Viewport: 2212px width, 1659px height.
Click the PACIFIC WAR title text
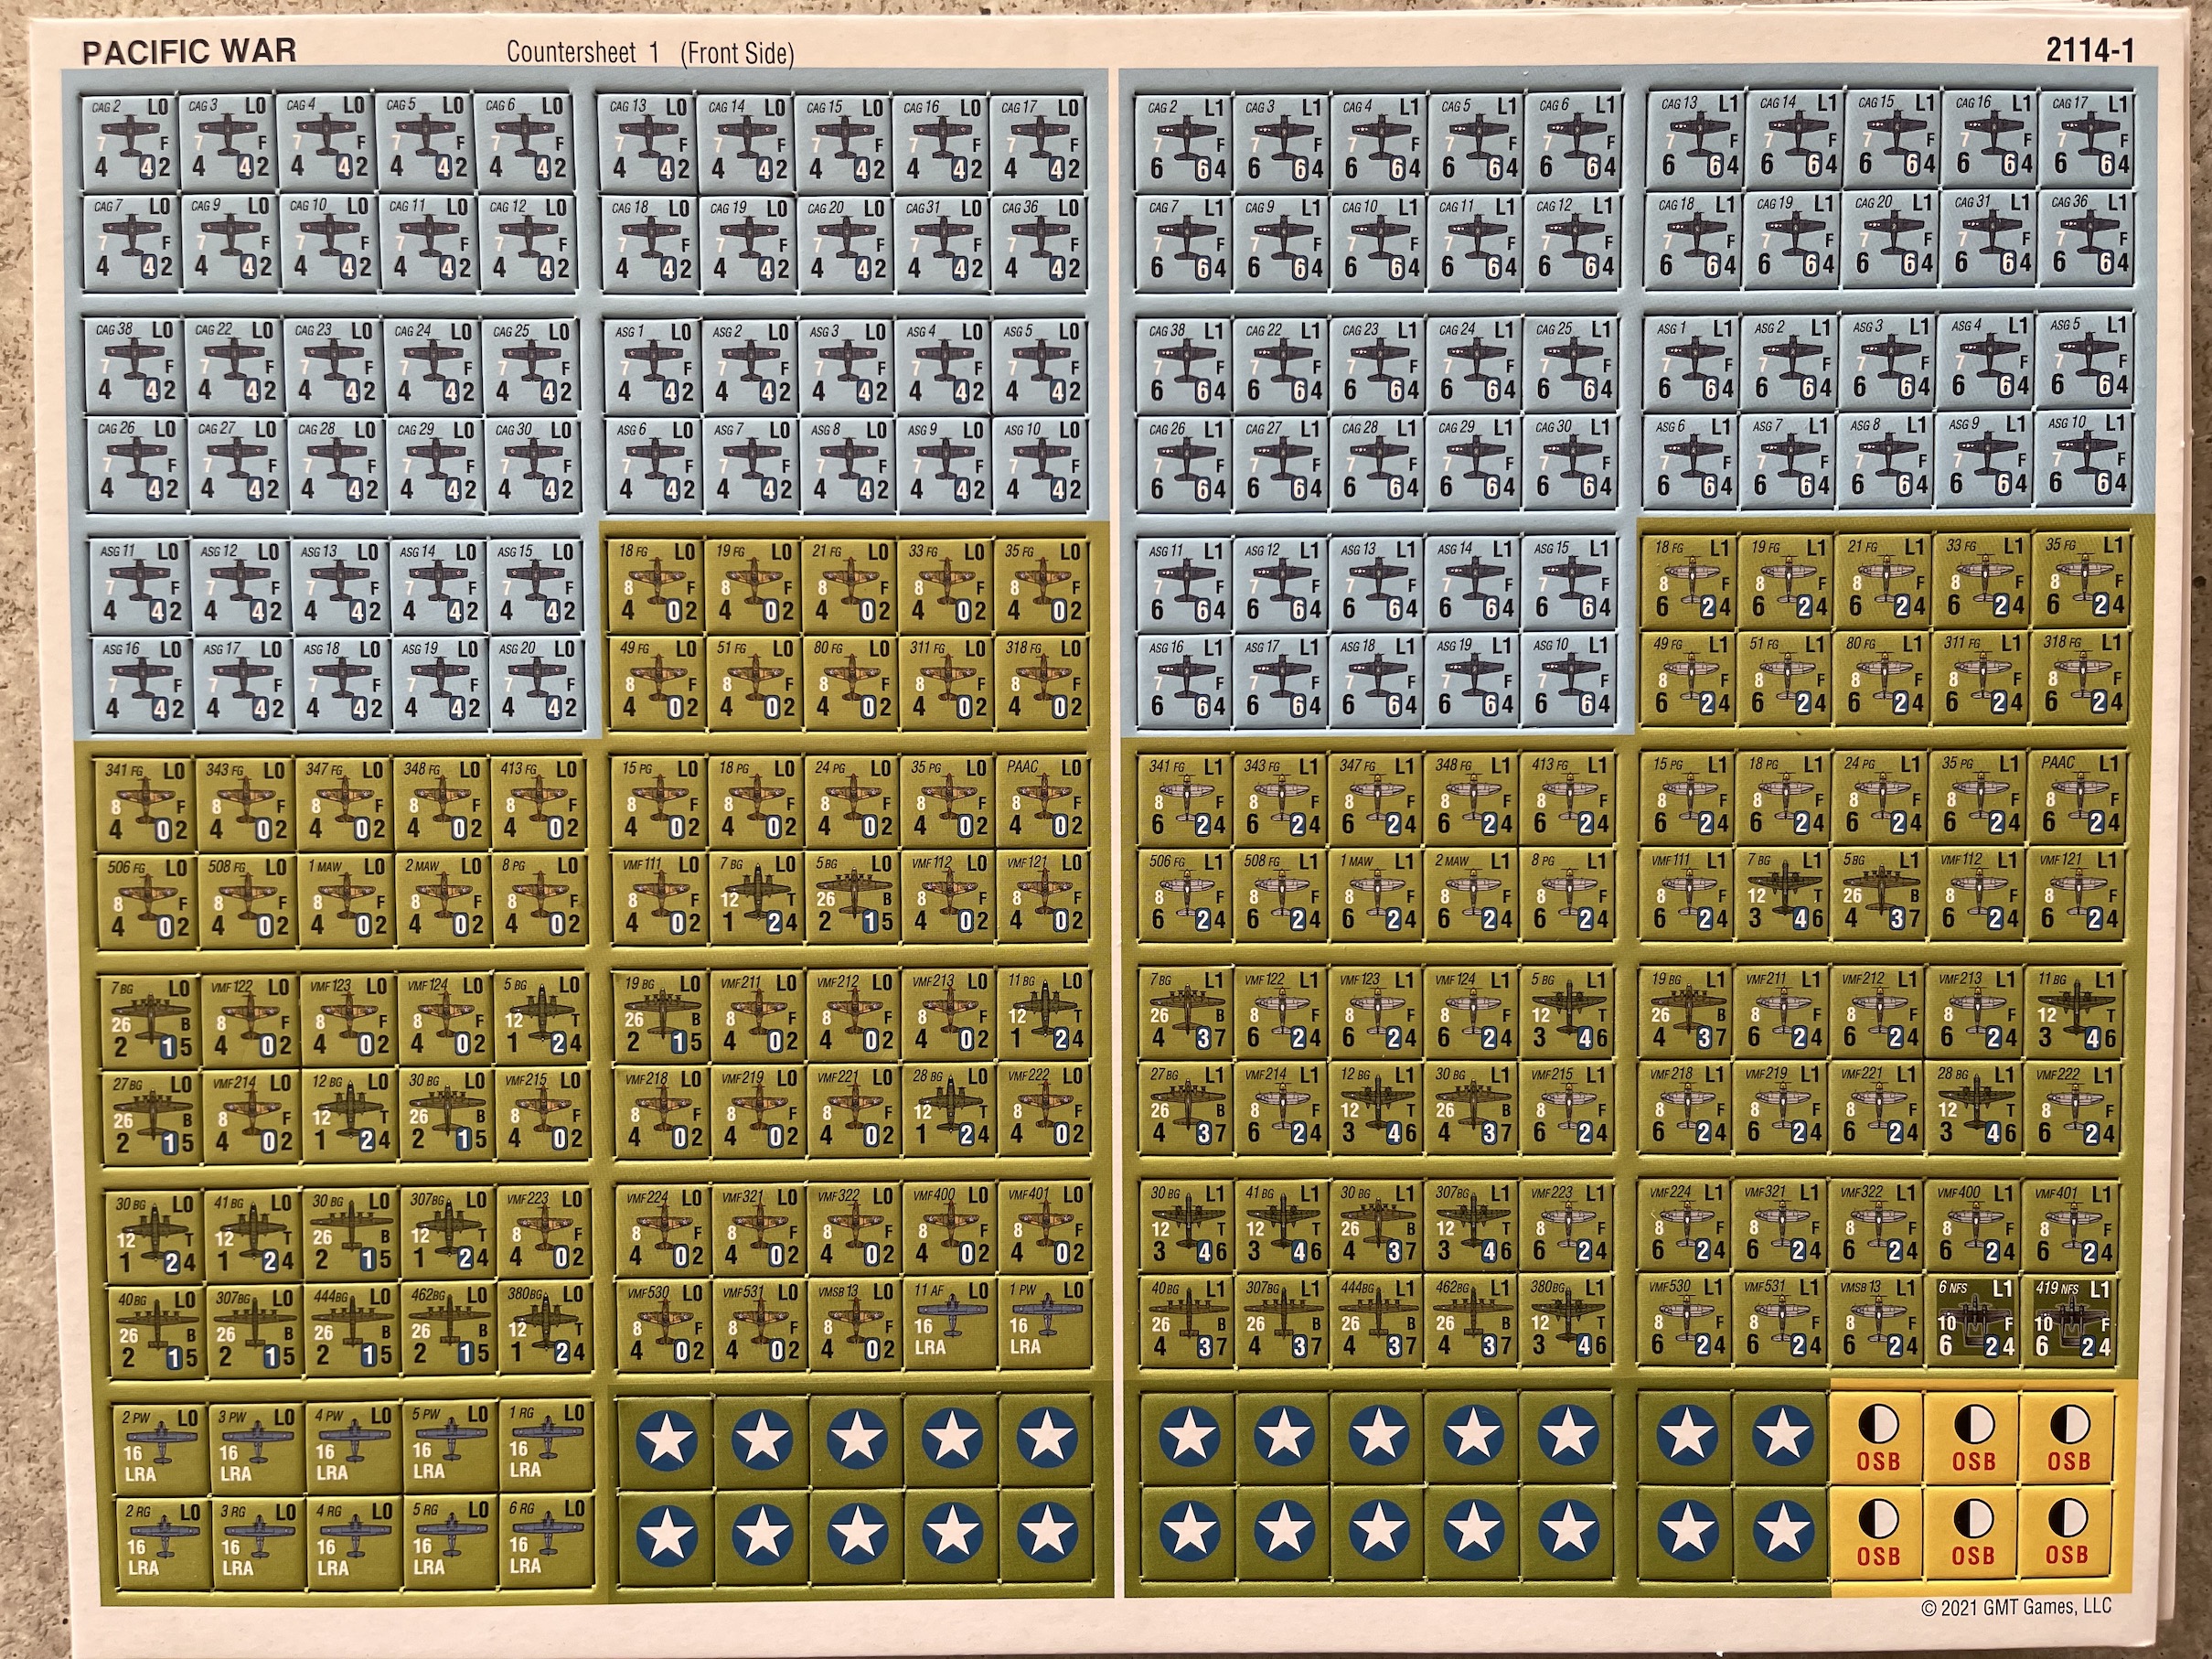click(189, 52)
